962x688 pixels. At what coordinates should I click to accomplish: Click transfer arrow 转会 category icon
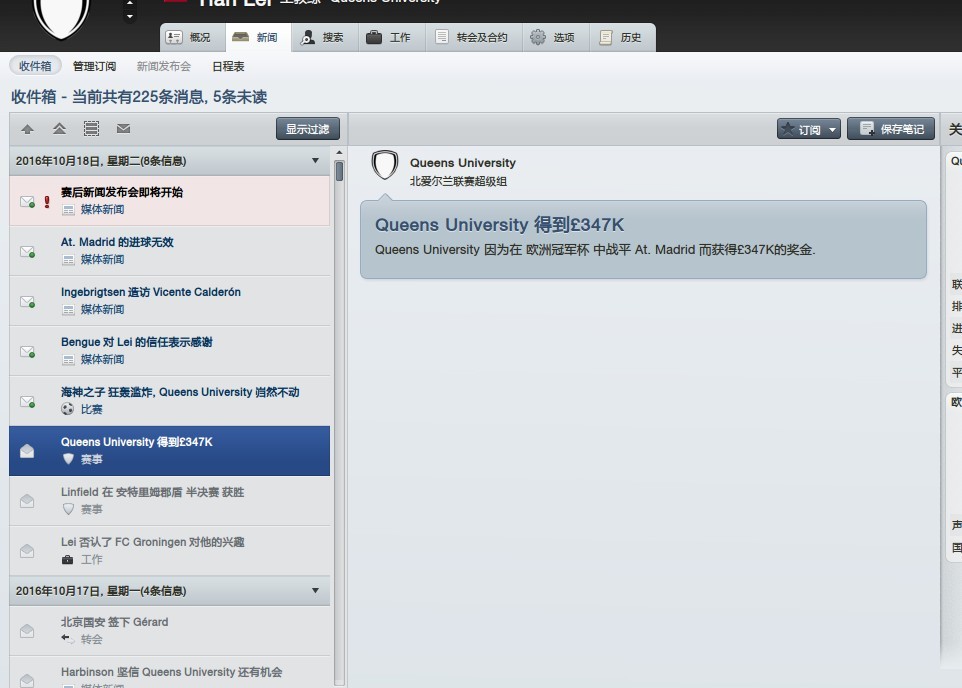67,639
